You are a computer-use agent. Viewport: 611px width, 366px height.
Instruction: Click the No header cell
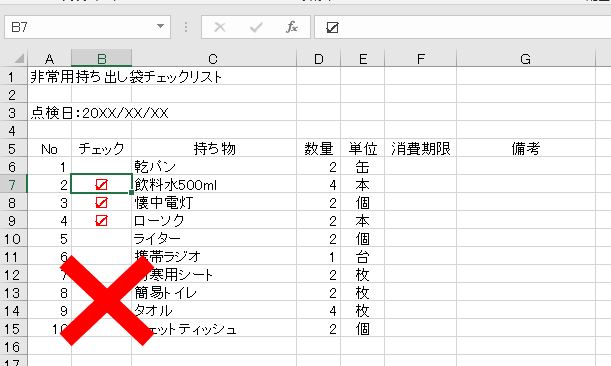(x=49, y=149)
